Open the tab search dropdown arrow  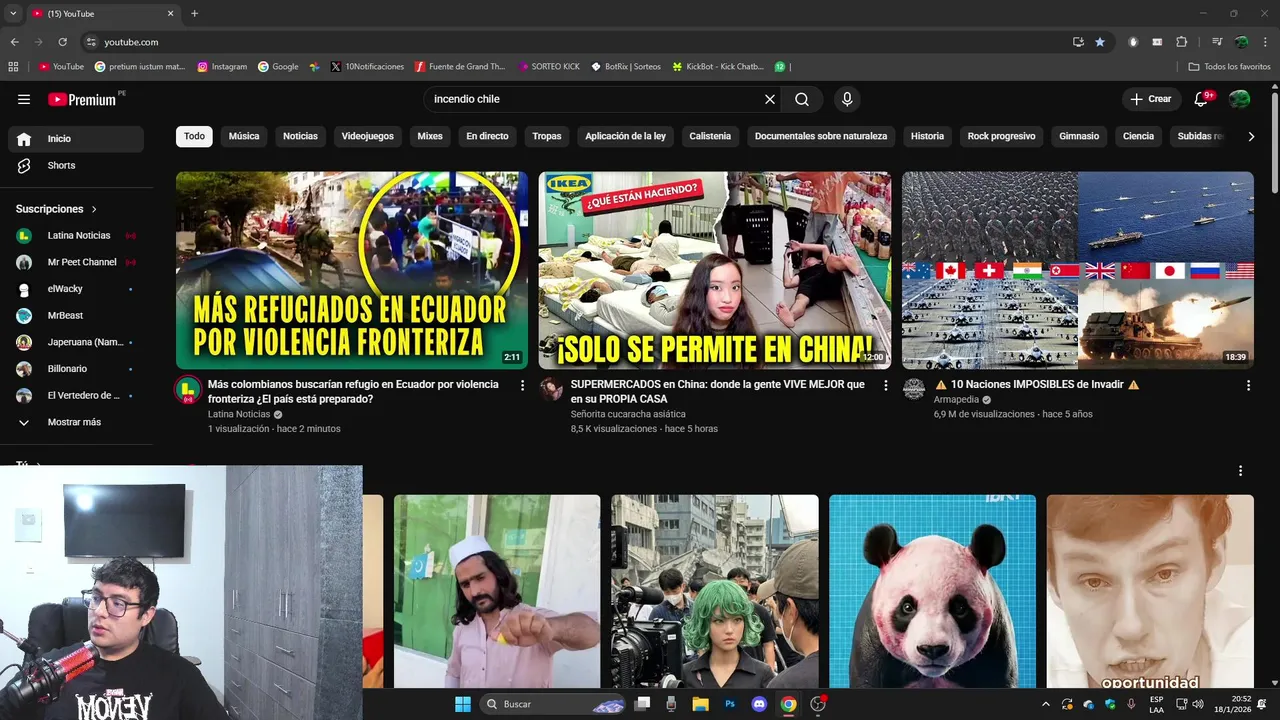click(x=13, y=13)
